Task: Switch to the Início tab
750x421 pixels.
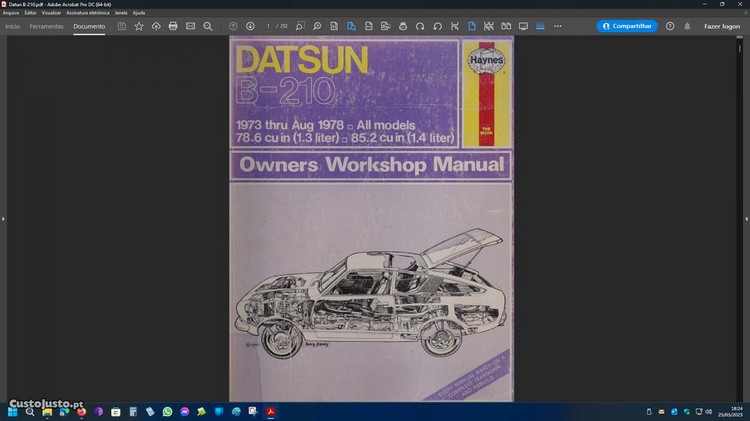Action: [x=13, y=26]
